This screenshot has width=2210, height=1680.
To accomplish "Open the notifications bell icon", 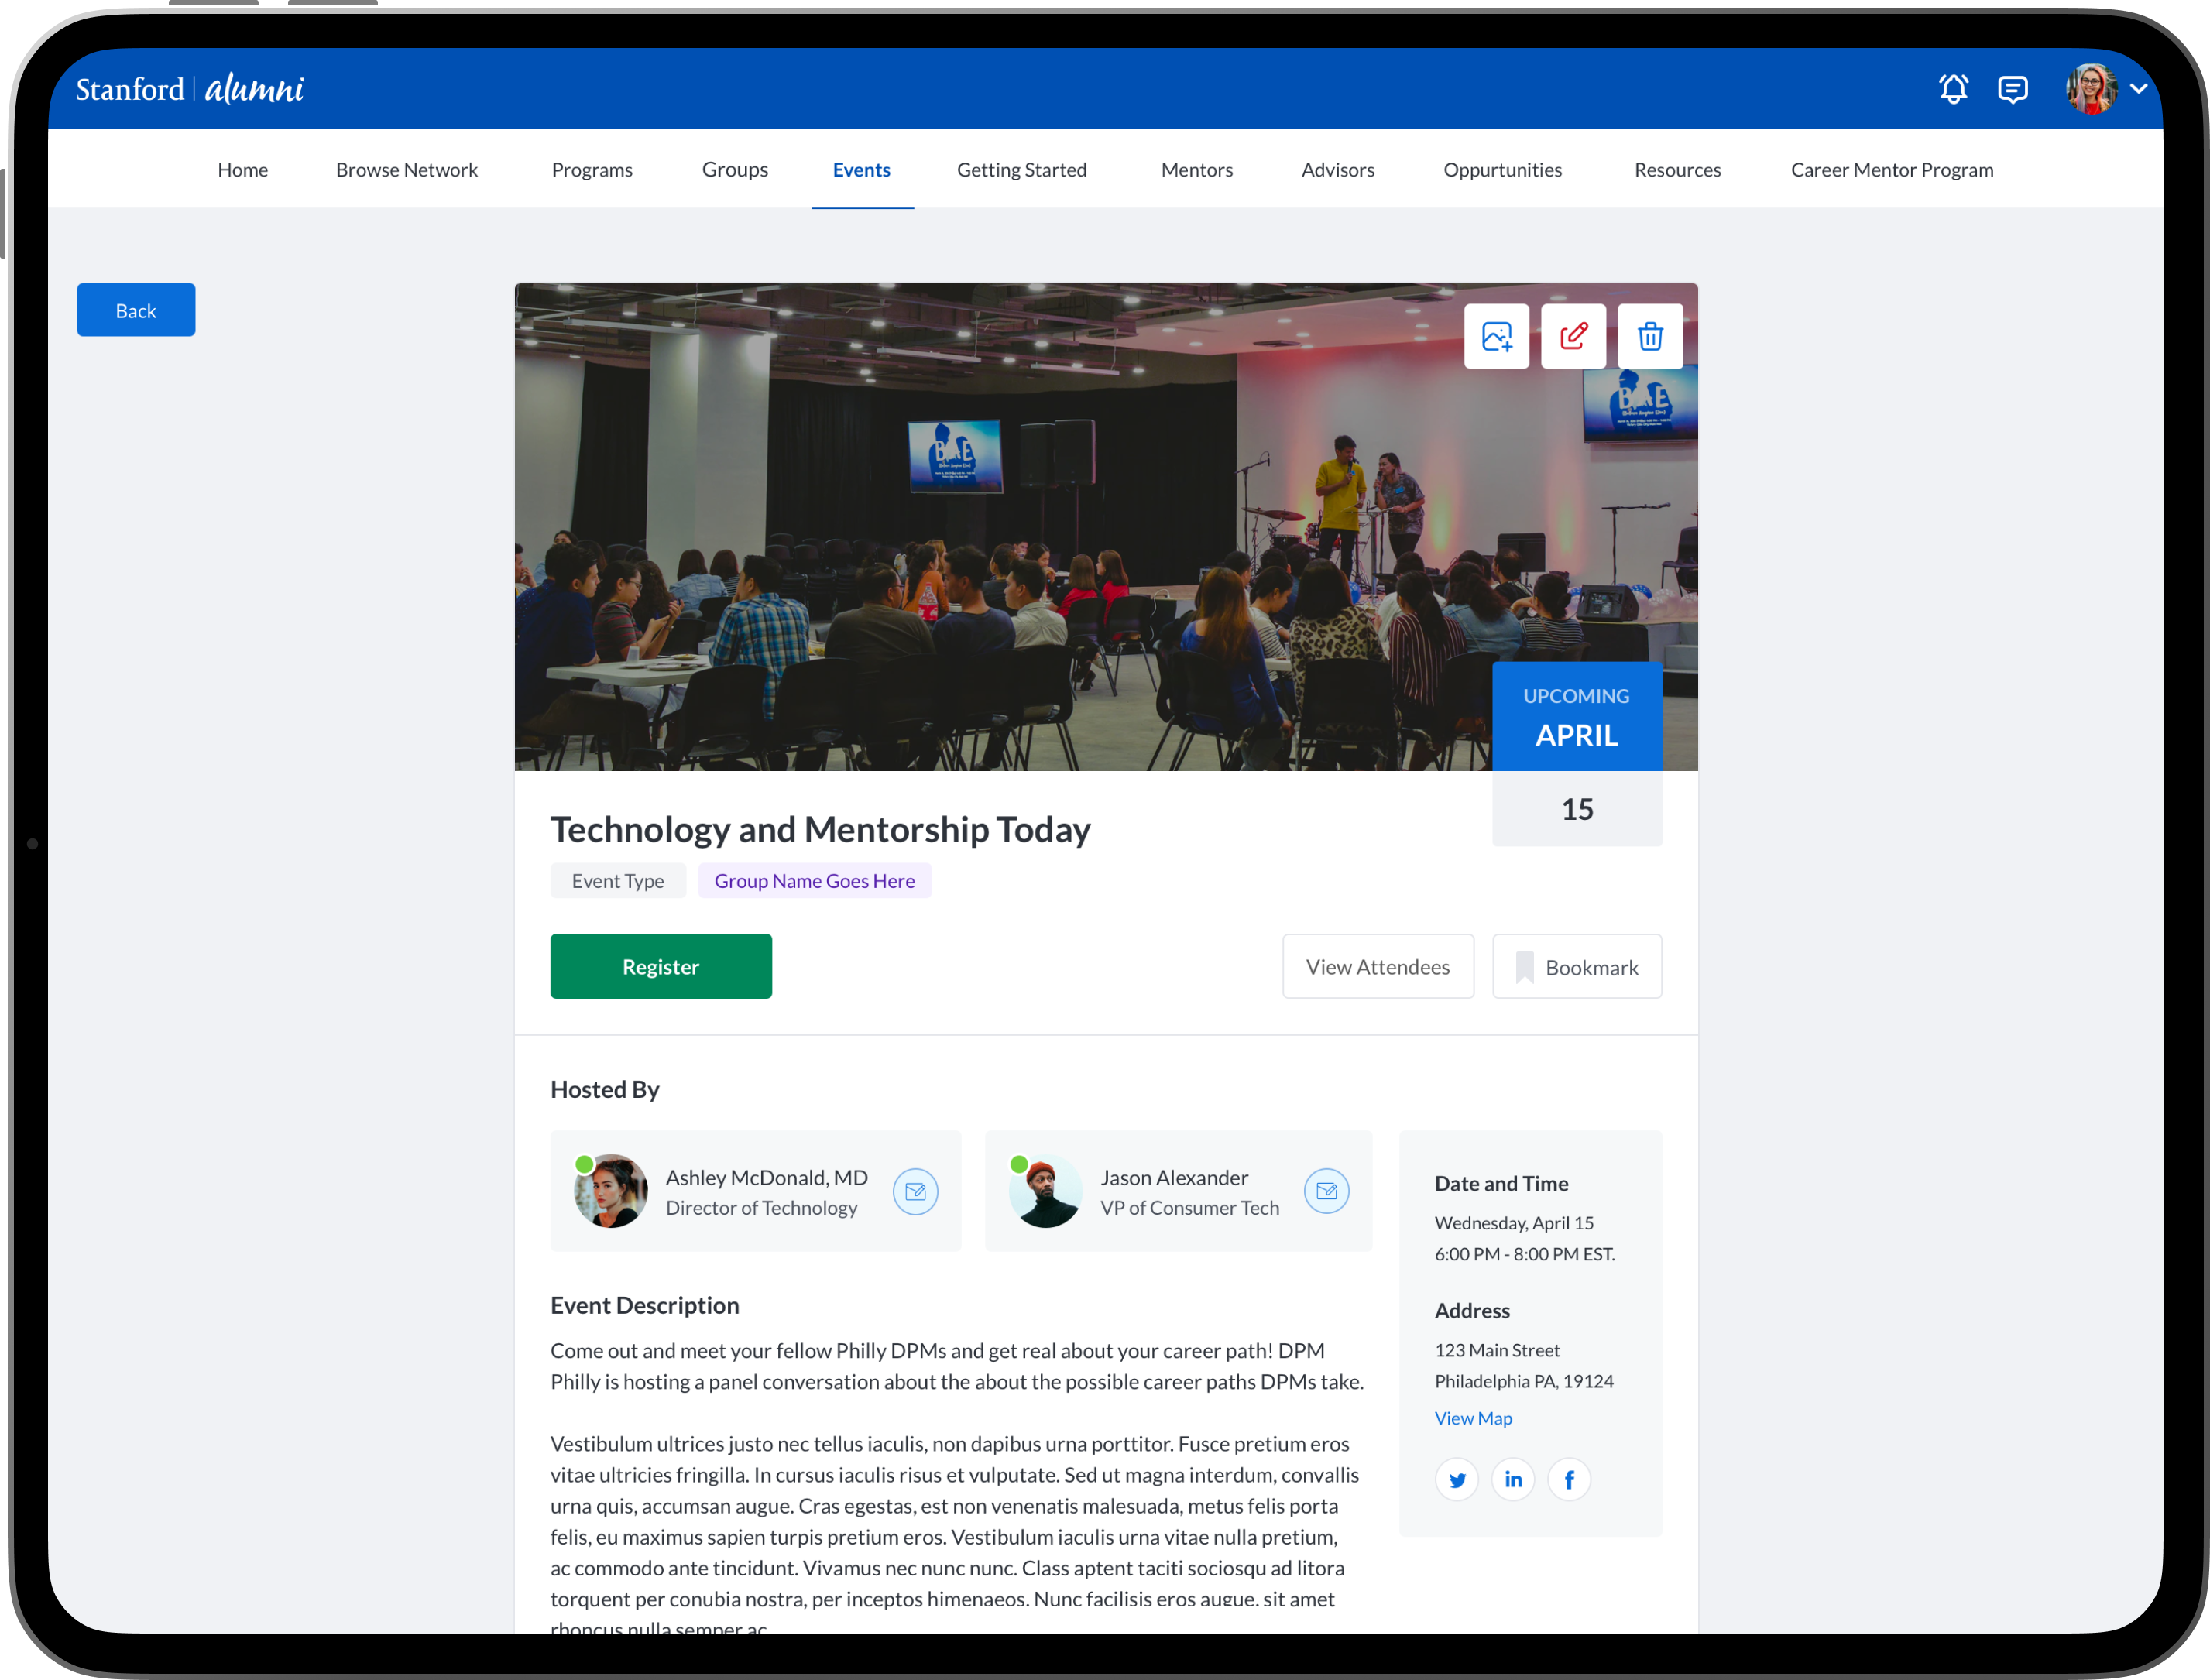I will [x=1952, y=89].
